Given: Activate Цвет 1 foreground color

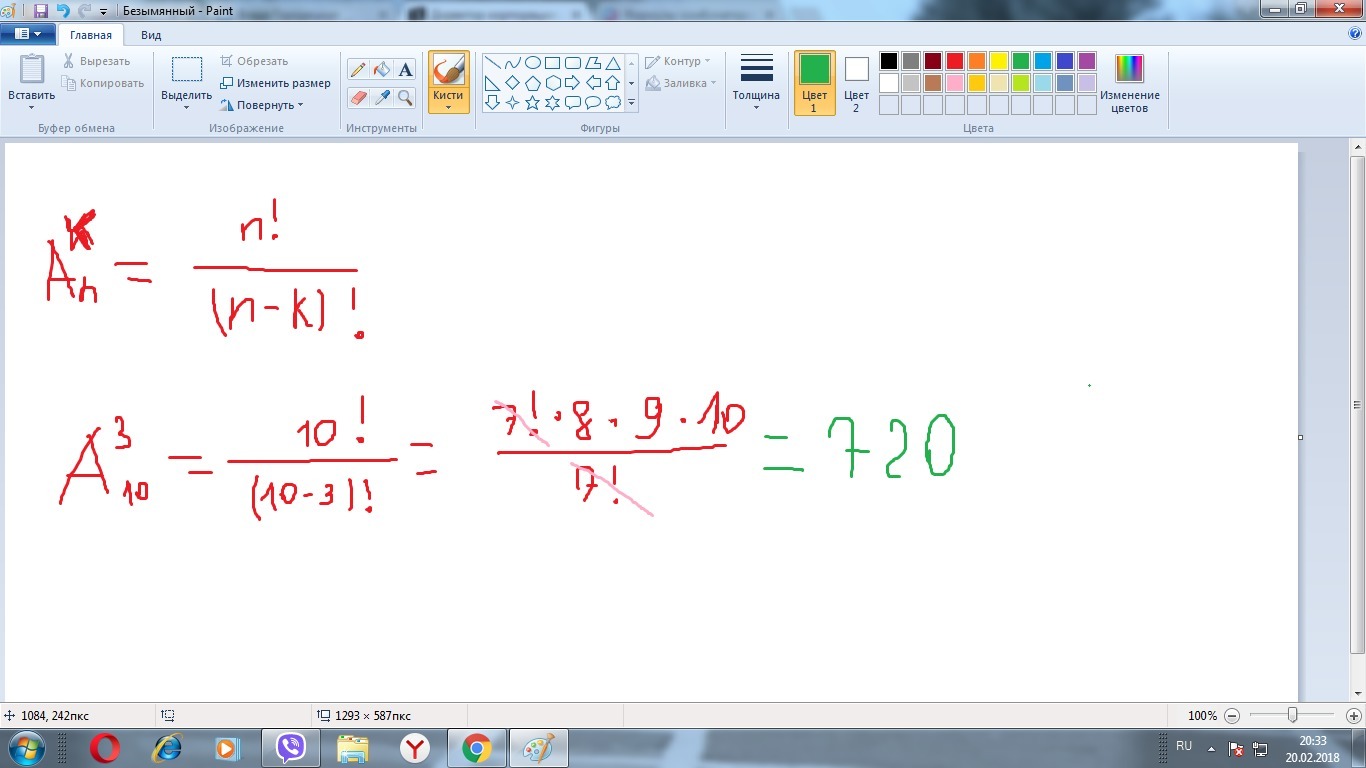Looking at the screenshot, I should pos(814,83).
